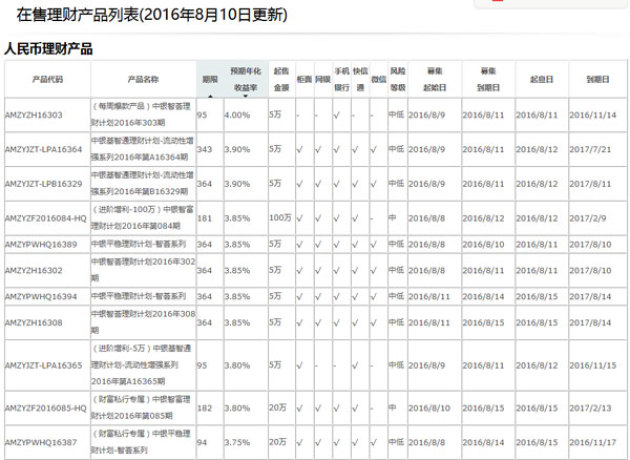Click product name ending in 第085期
This screenshot has width=630, height=460.
tap(141, 407)
